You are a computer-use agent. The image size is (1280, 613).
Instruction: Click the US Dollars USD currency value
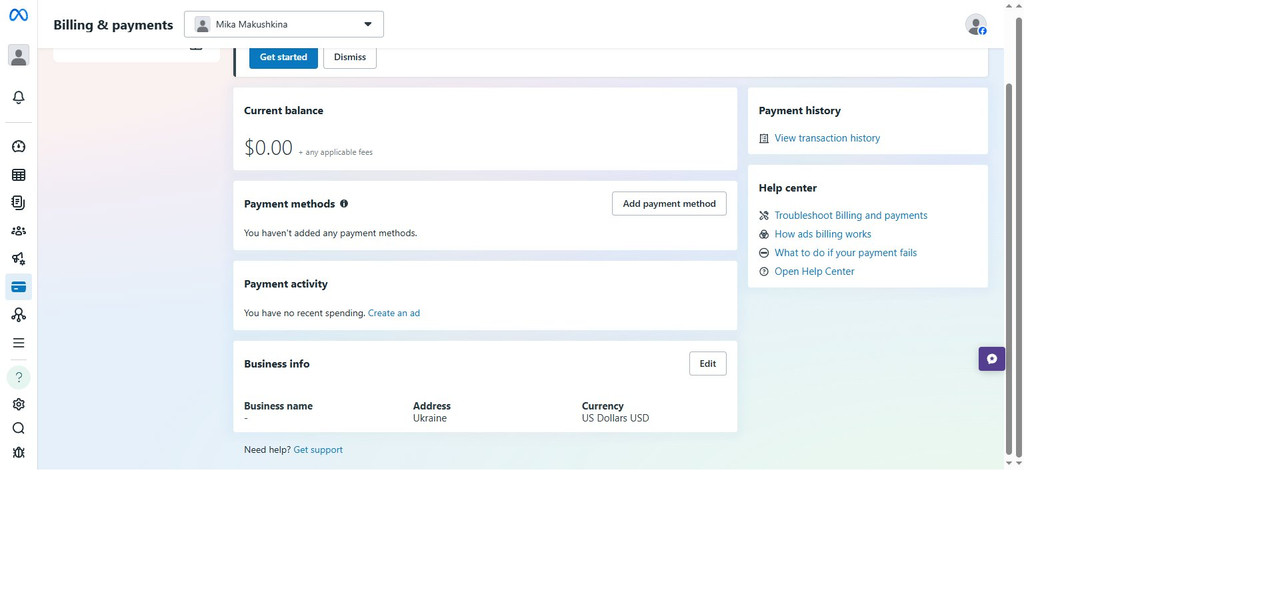point(615,418)
